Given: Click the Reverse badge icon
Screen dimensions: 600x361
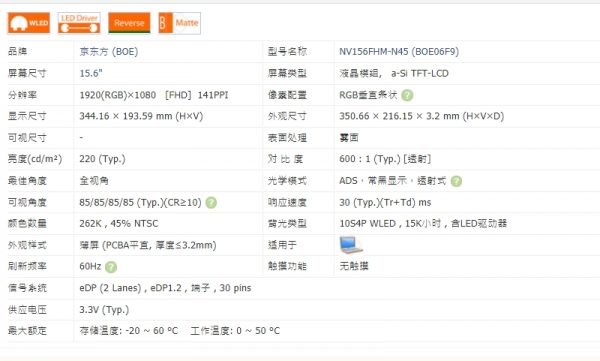Looking at the screenshot, I should coord(129,23).
